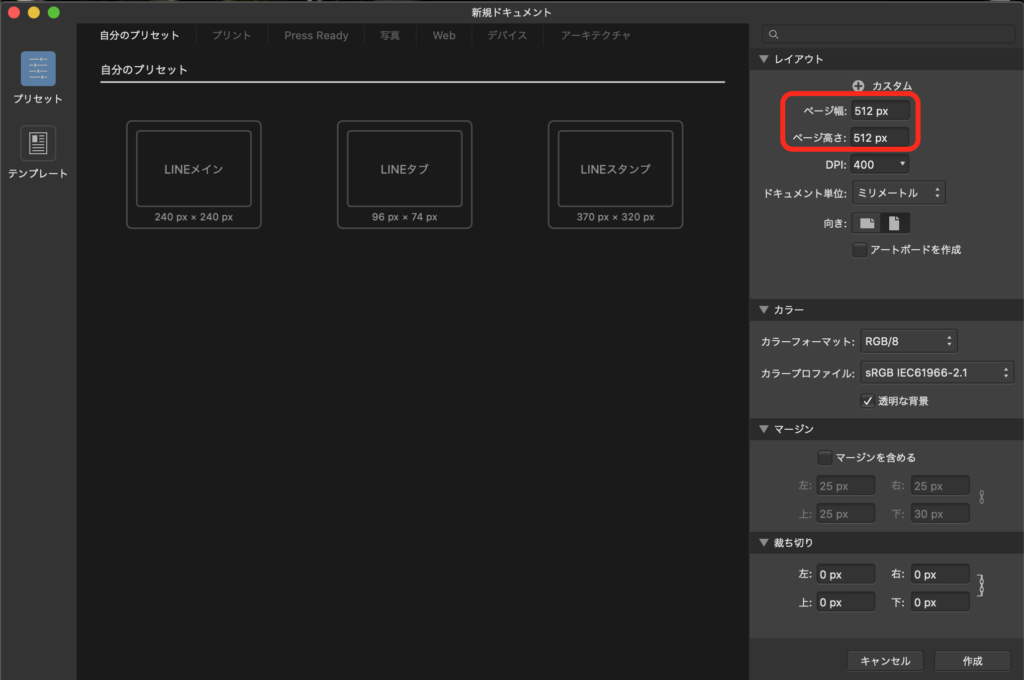Select landscape orientation icon
The image size is (1024, 680).
click(x=867, y=223)
